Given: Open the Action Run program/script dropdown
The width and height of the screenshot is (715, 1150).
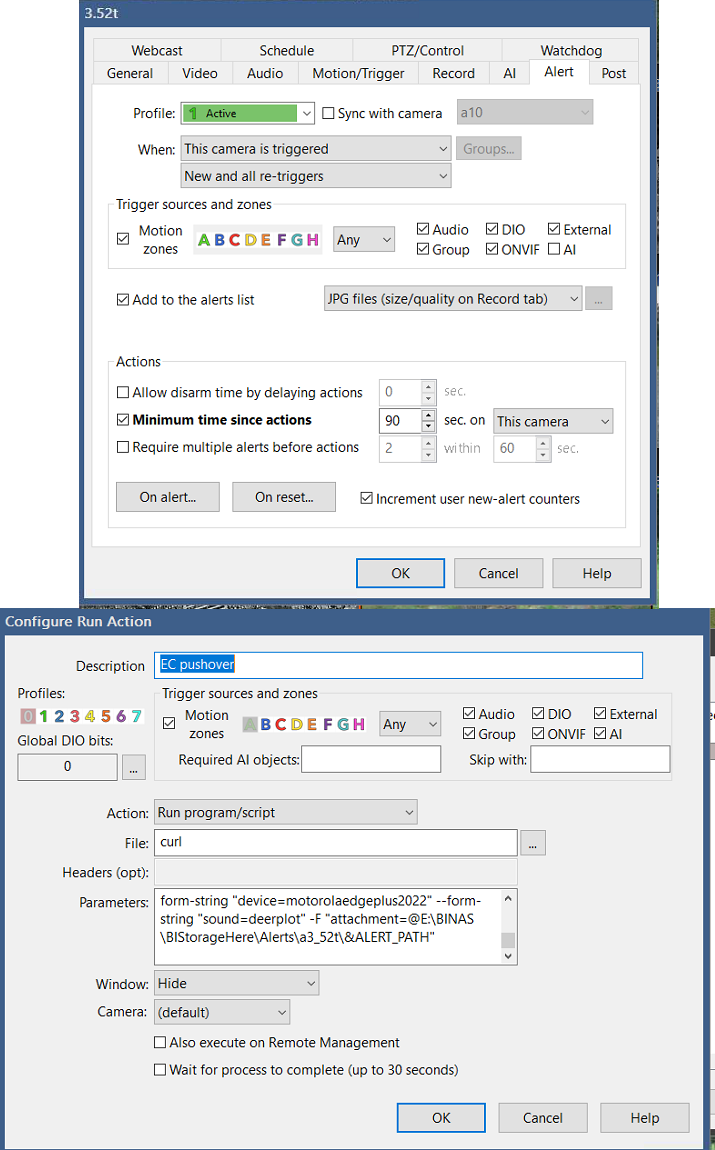Looking at the screenshot, I should (x=285, y=812).
